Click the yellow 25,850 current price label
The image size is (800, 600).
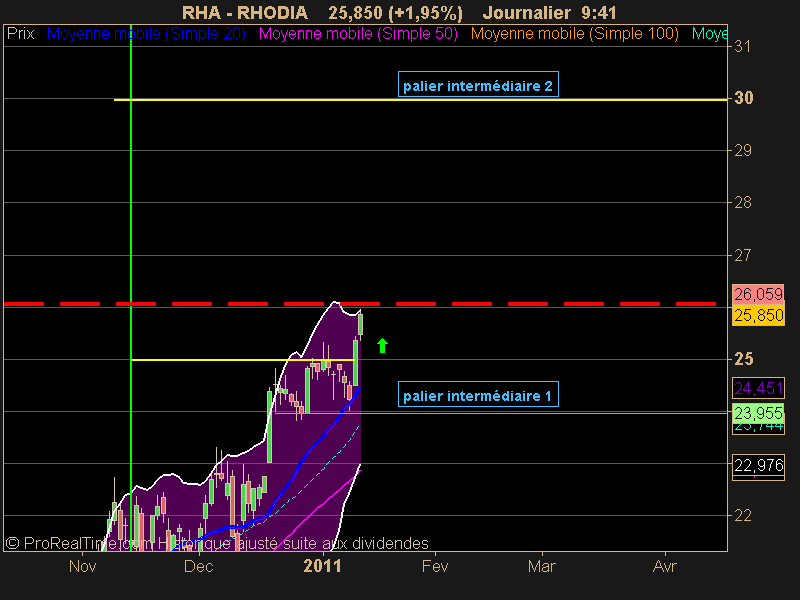click(758, 315)
